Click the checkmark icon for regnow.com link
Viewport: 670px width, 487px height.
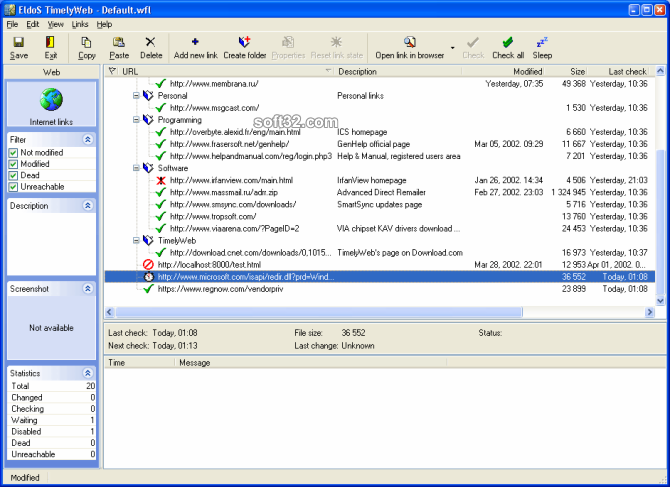coord(148,289)
